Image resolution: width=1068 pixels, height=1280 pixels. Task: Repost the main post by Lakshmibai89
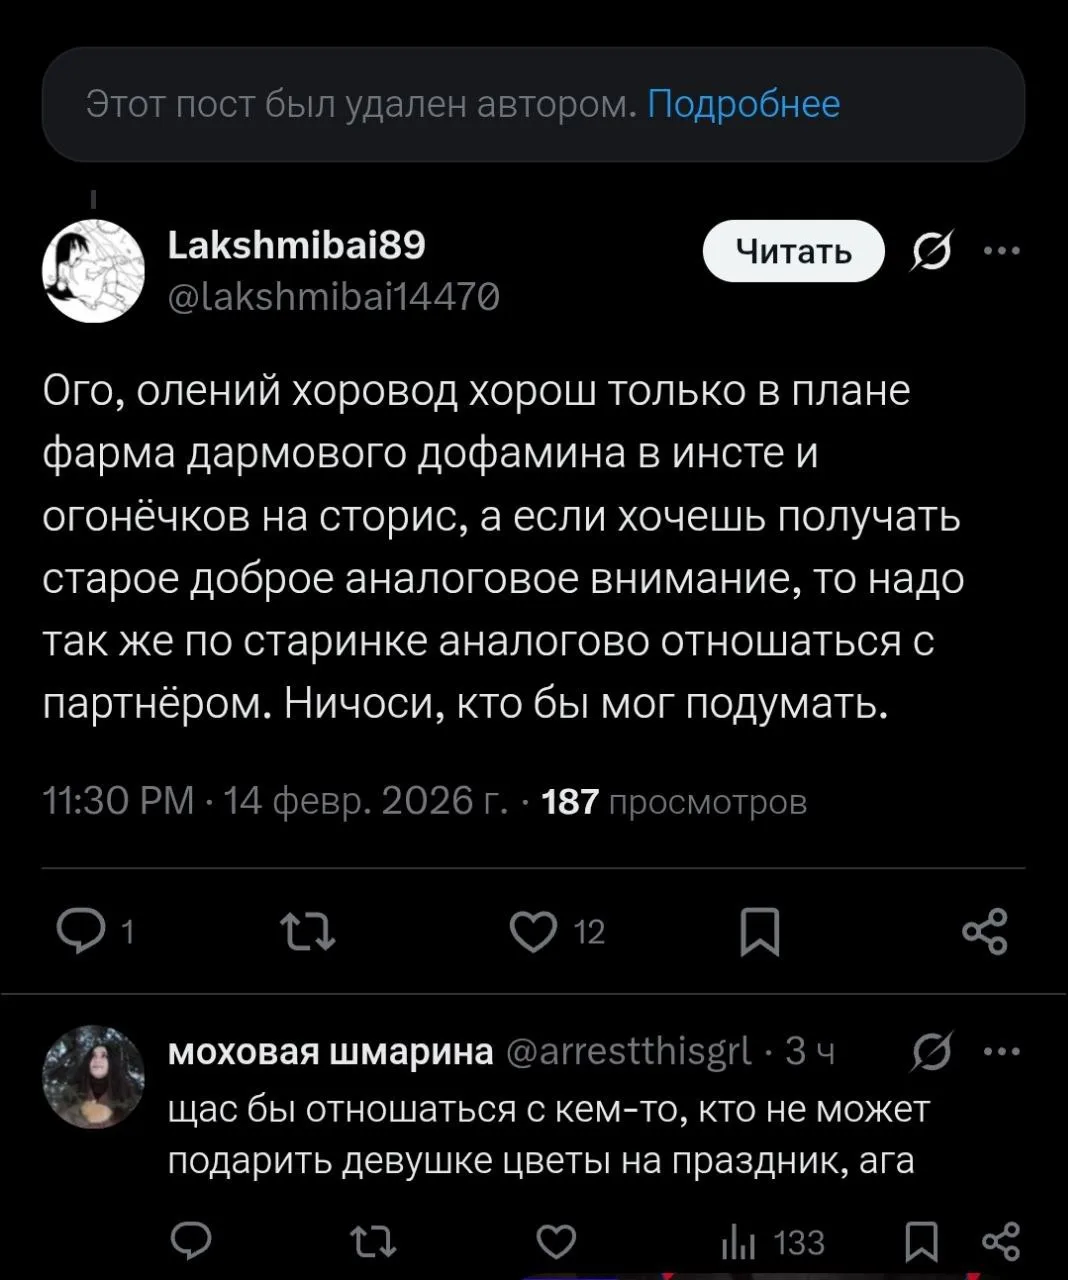pos(308,931)
